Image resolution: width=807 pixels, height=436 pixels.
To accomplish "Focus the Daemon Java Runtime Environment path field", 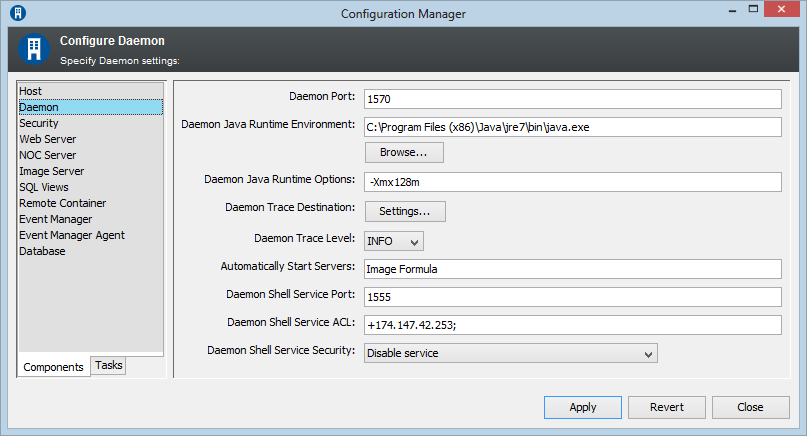I will [x=573, y=127].
